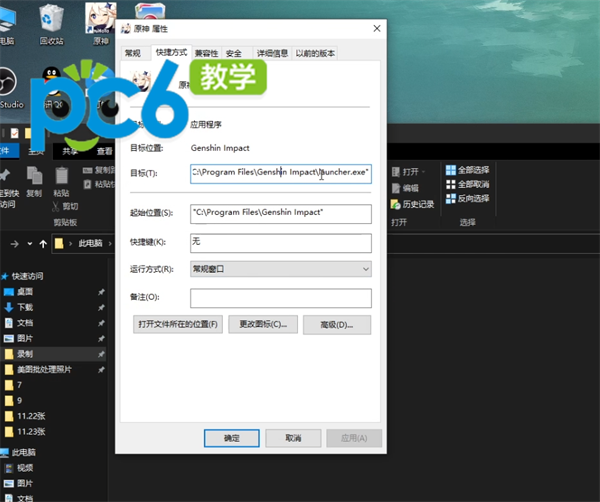Switch to the 兼容性 tab
This screenshot has height=502, width=600.
point(206,53)
